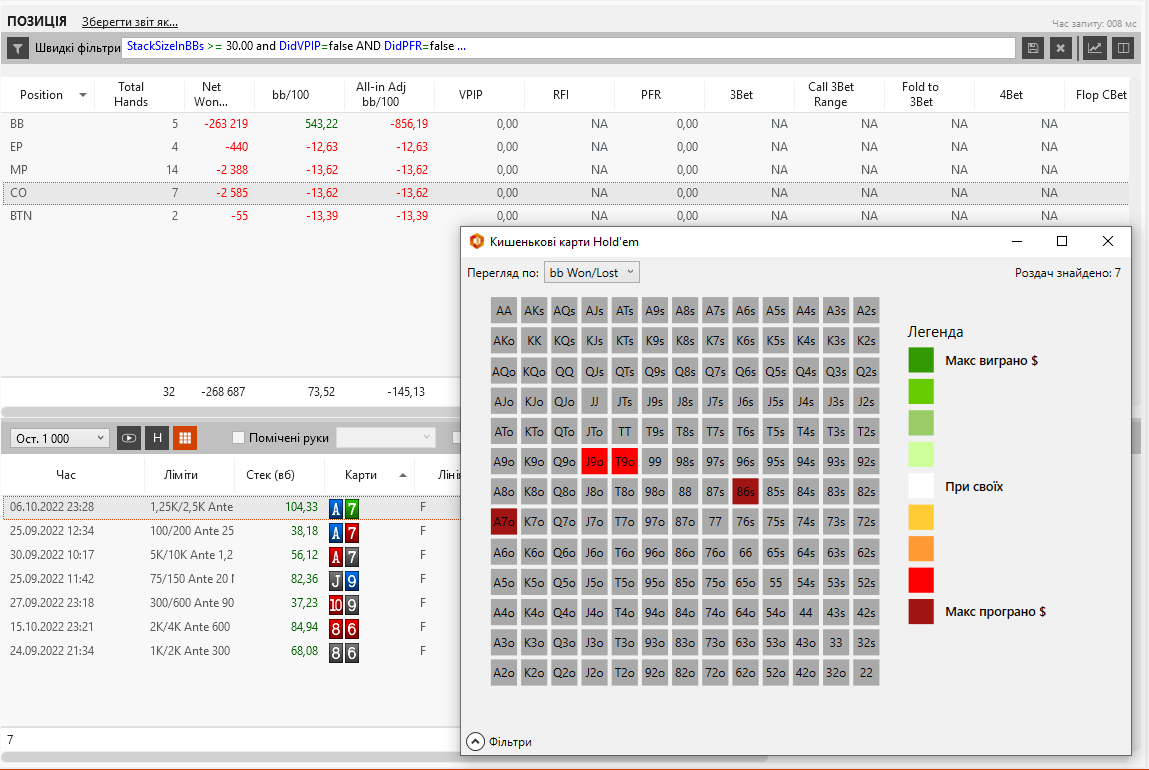Sort by 'Total Hands' column header
The image size is (1149, 770).
pos(131,95)
